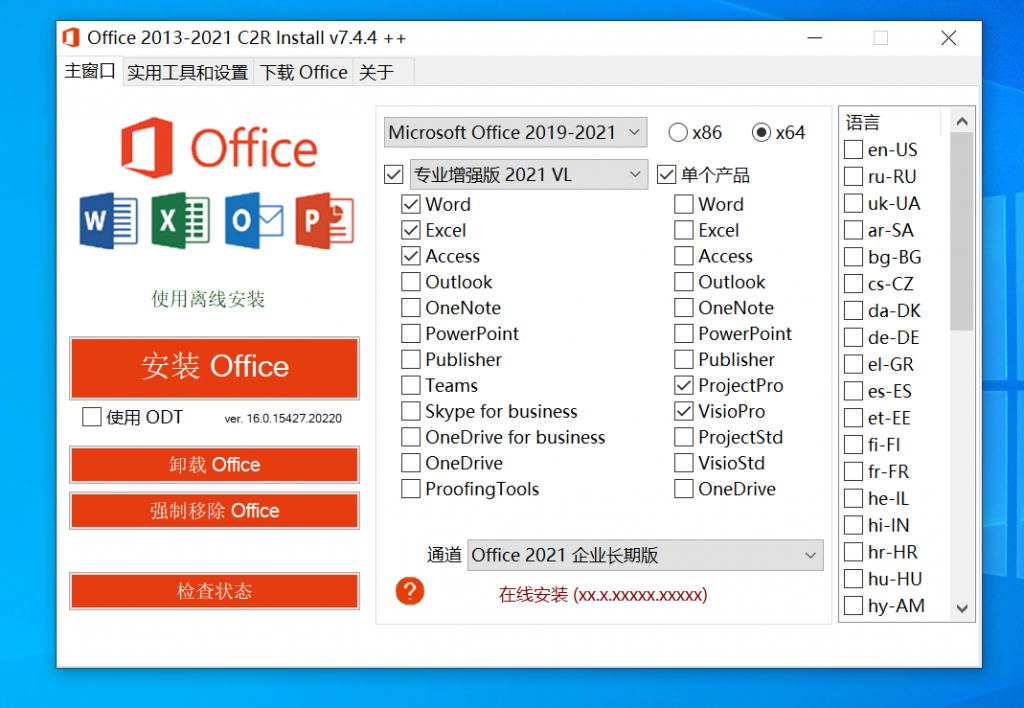Check Publisher in the suite list
Screen dimensions: 1024x708
(411, 360)
